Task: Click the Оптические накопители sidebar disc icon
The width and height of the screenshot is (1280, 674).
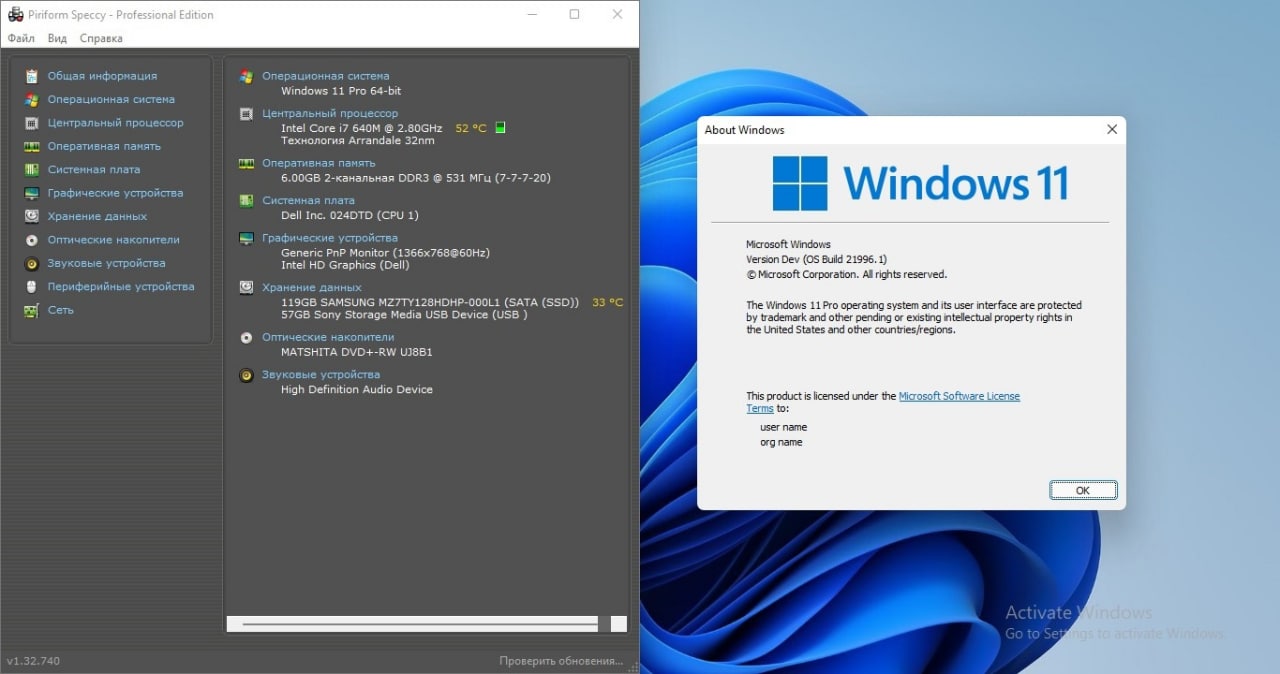Action: pos(31,240)
